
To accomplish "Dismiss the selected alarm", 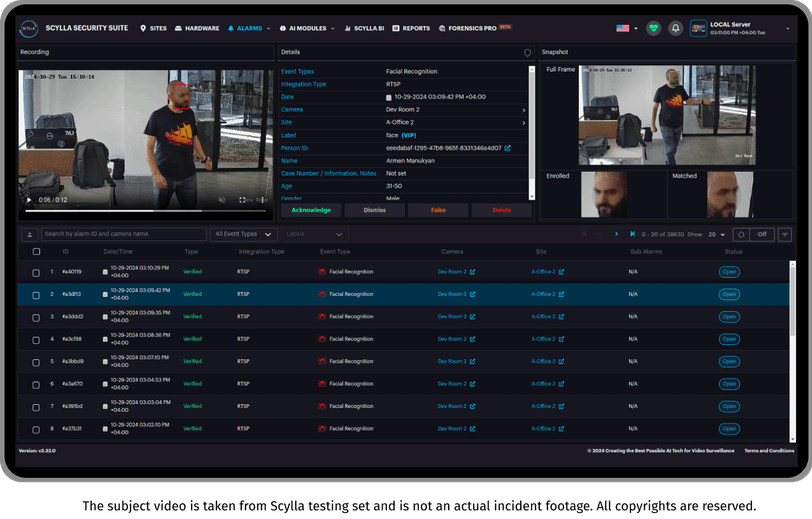I will (x=374, y=210).
